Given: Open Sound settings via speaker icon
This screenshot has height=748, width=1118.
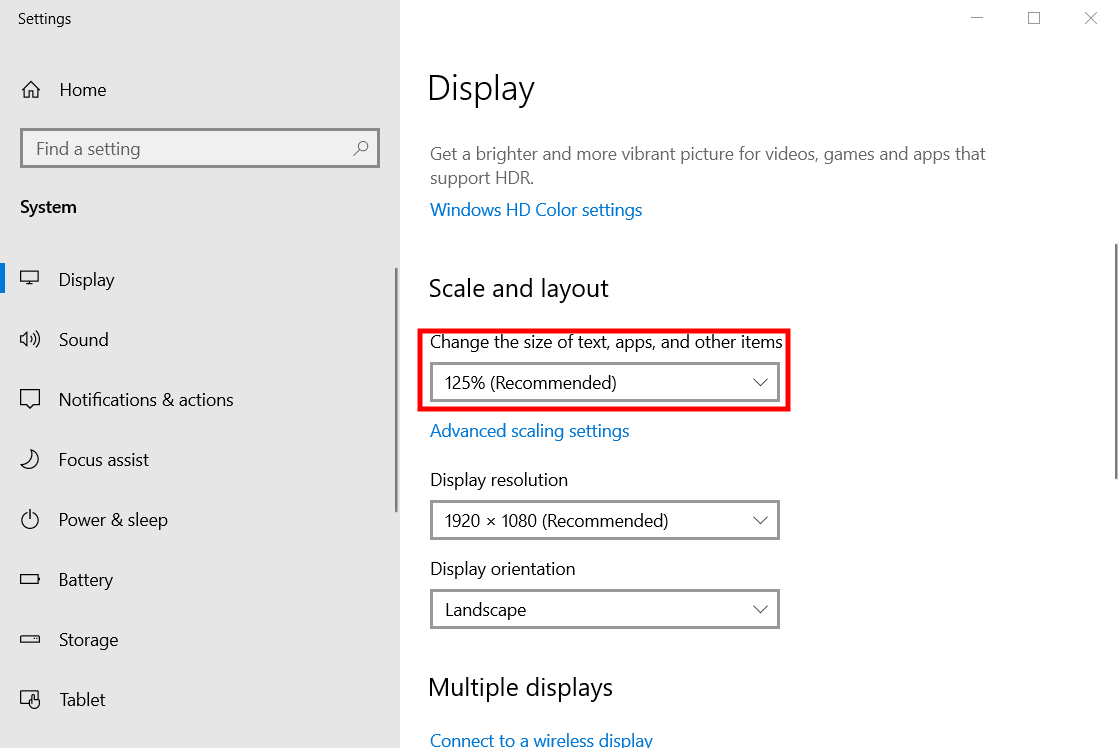Looking at the screenshot, I should (30, 339).
